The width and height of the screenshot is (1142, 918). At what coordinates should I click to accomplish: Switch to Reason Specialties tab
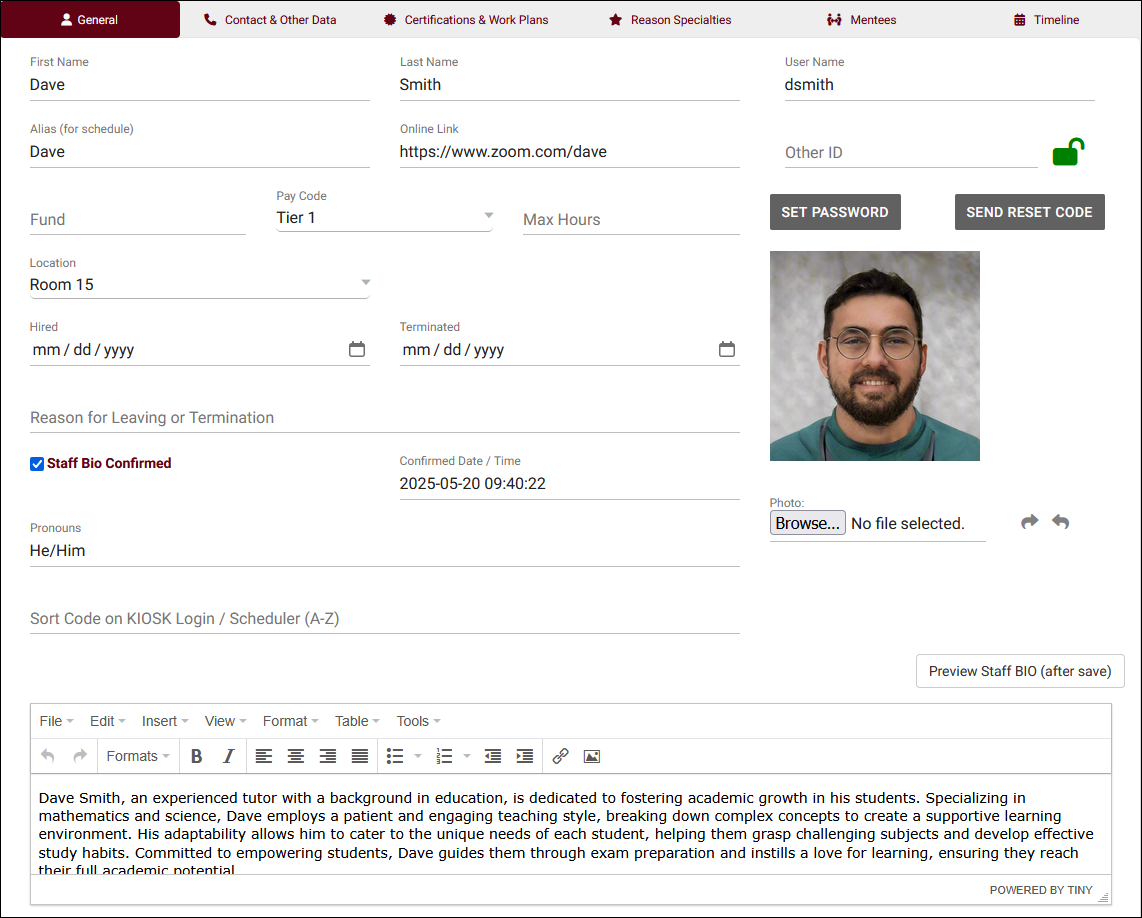click(x=670, y=20)
